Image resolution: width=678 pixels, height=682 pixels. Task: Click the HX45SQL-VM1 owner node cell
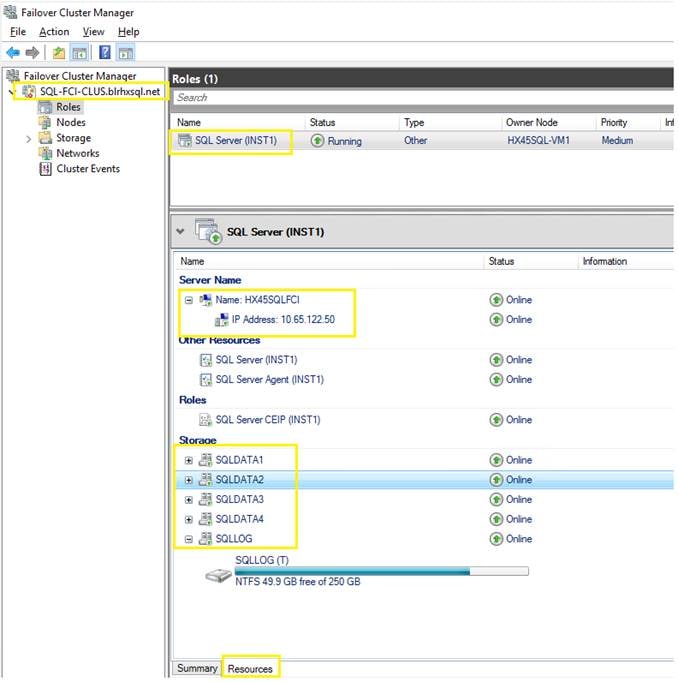[538, 140]
